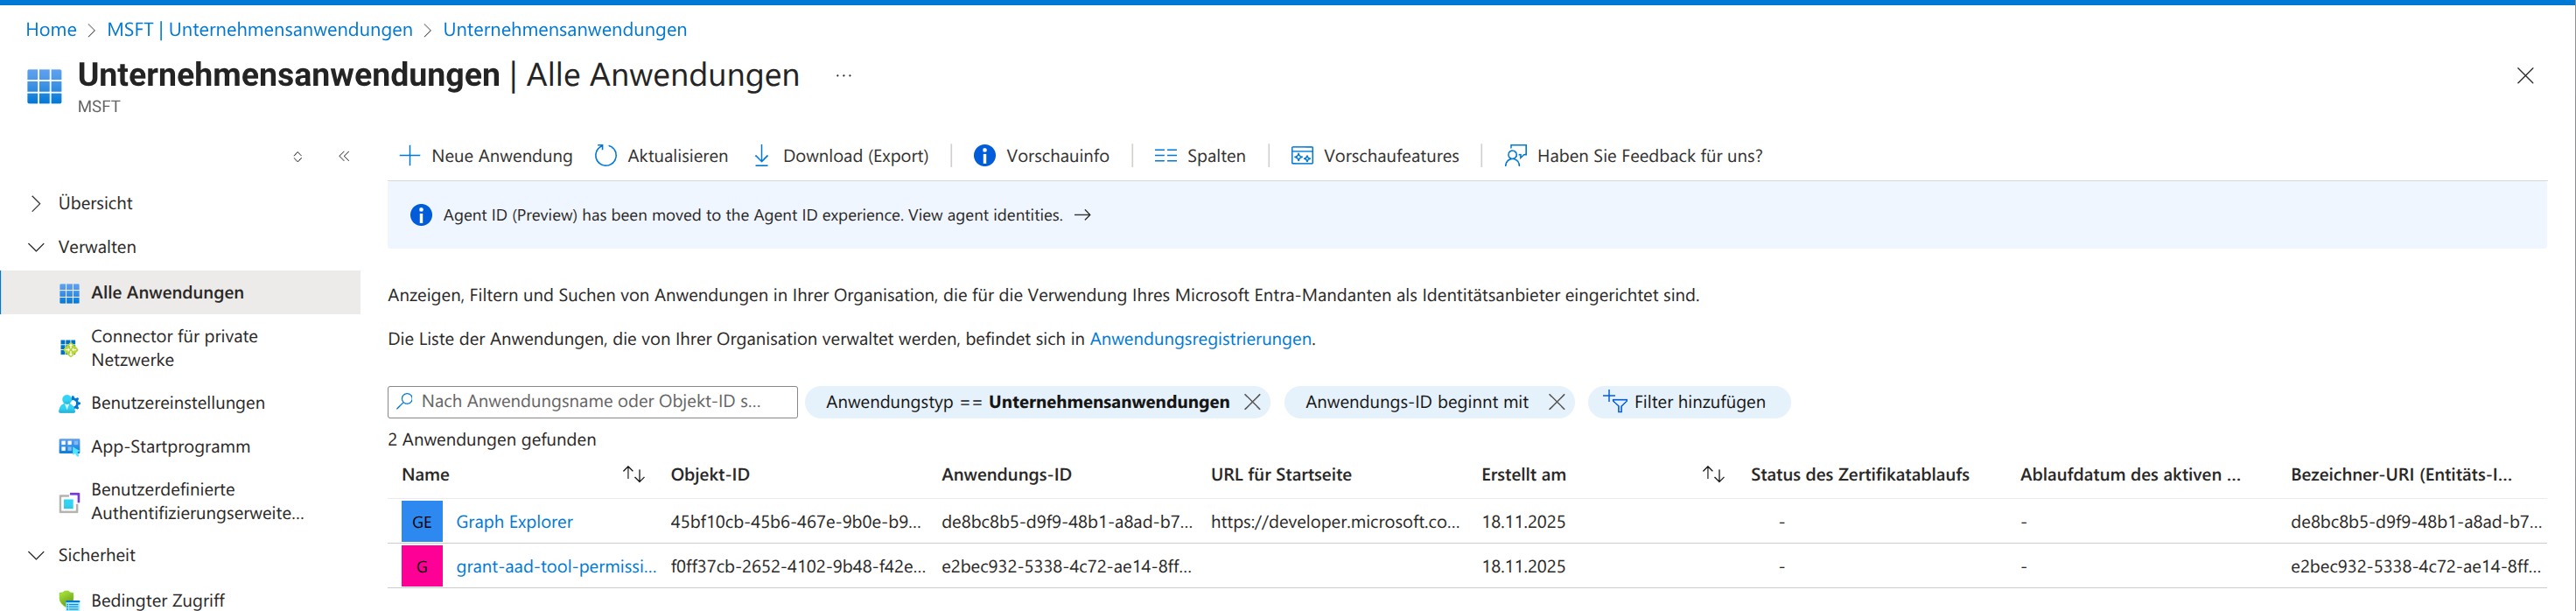The width and height of the screenshot is (2576, 611).
Task: Click the Unternehmensanwendungen grid icon in header
Action: coord(44,86)
